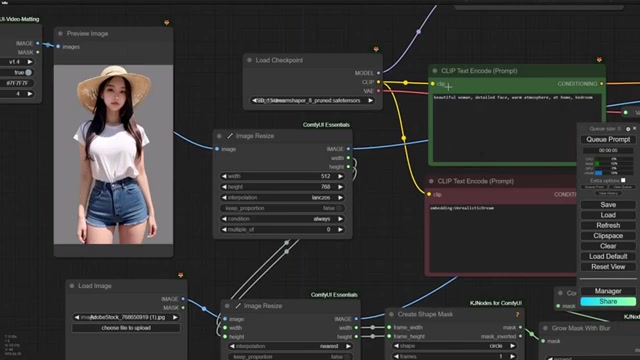Enable the Extra options checkbox

click(x=623, y=180)
